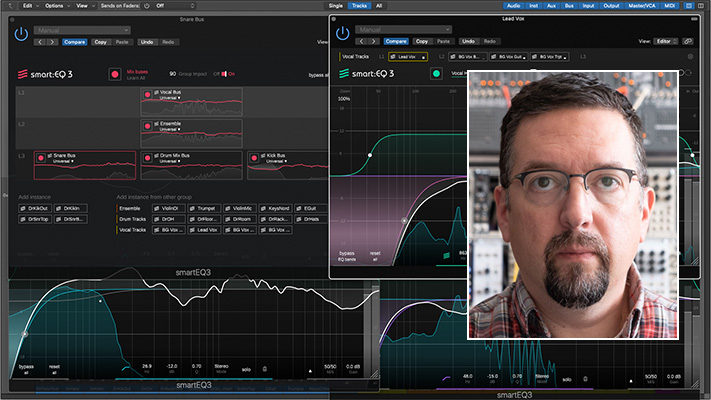Image resolution: width=711 pixels, height=400 pixels.
Task: Click the green learn icon in Lead Vox
Action: click(x=437, y=73)
